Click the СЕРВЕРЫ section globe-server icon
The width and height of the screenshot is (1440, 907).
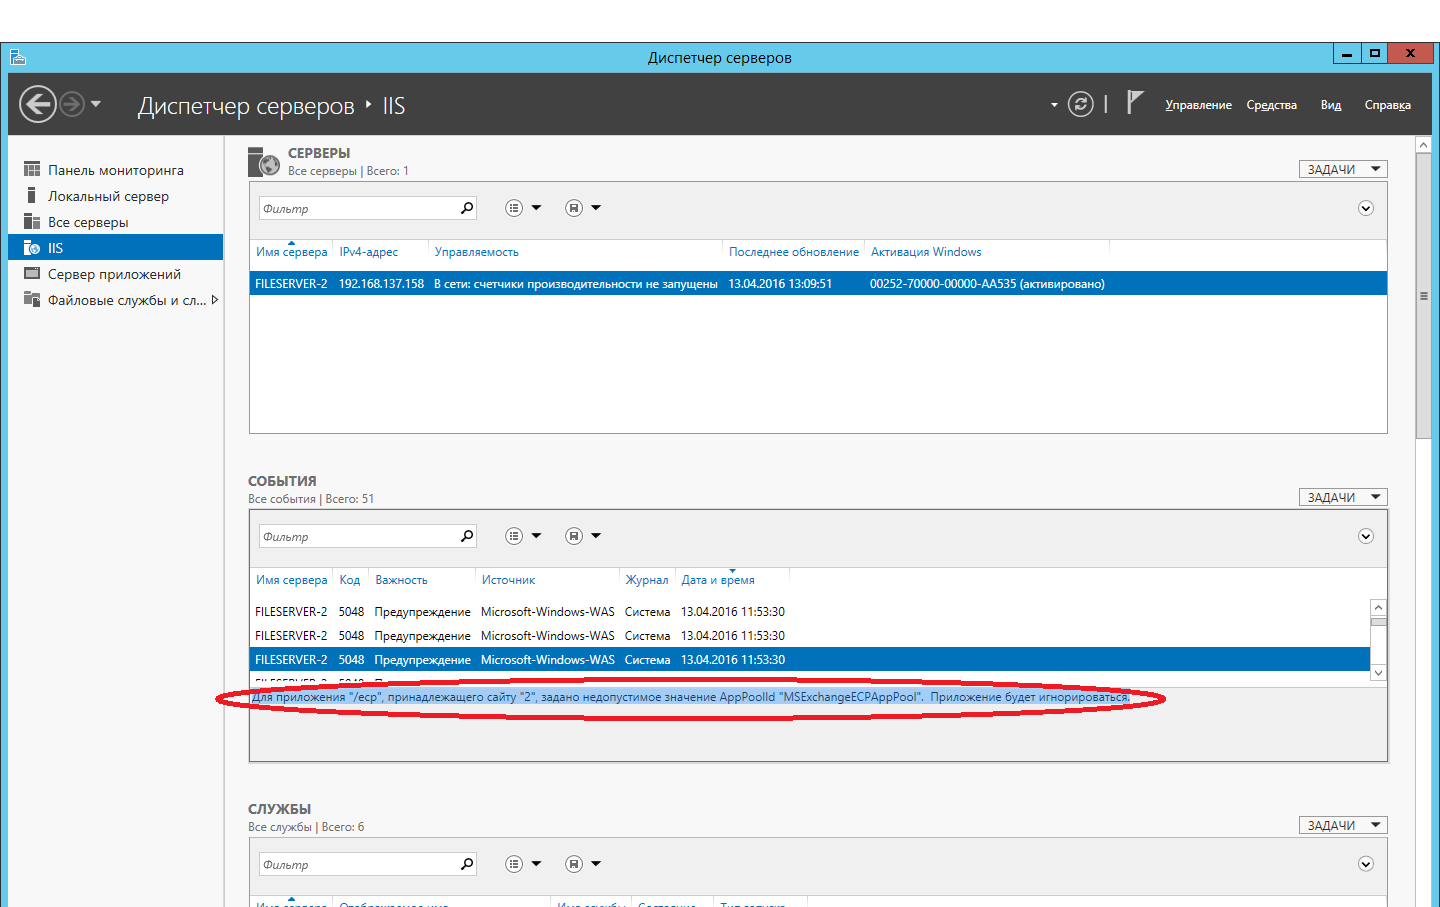[263, 161]
